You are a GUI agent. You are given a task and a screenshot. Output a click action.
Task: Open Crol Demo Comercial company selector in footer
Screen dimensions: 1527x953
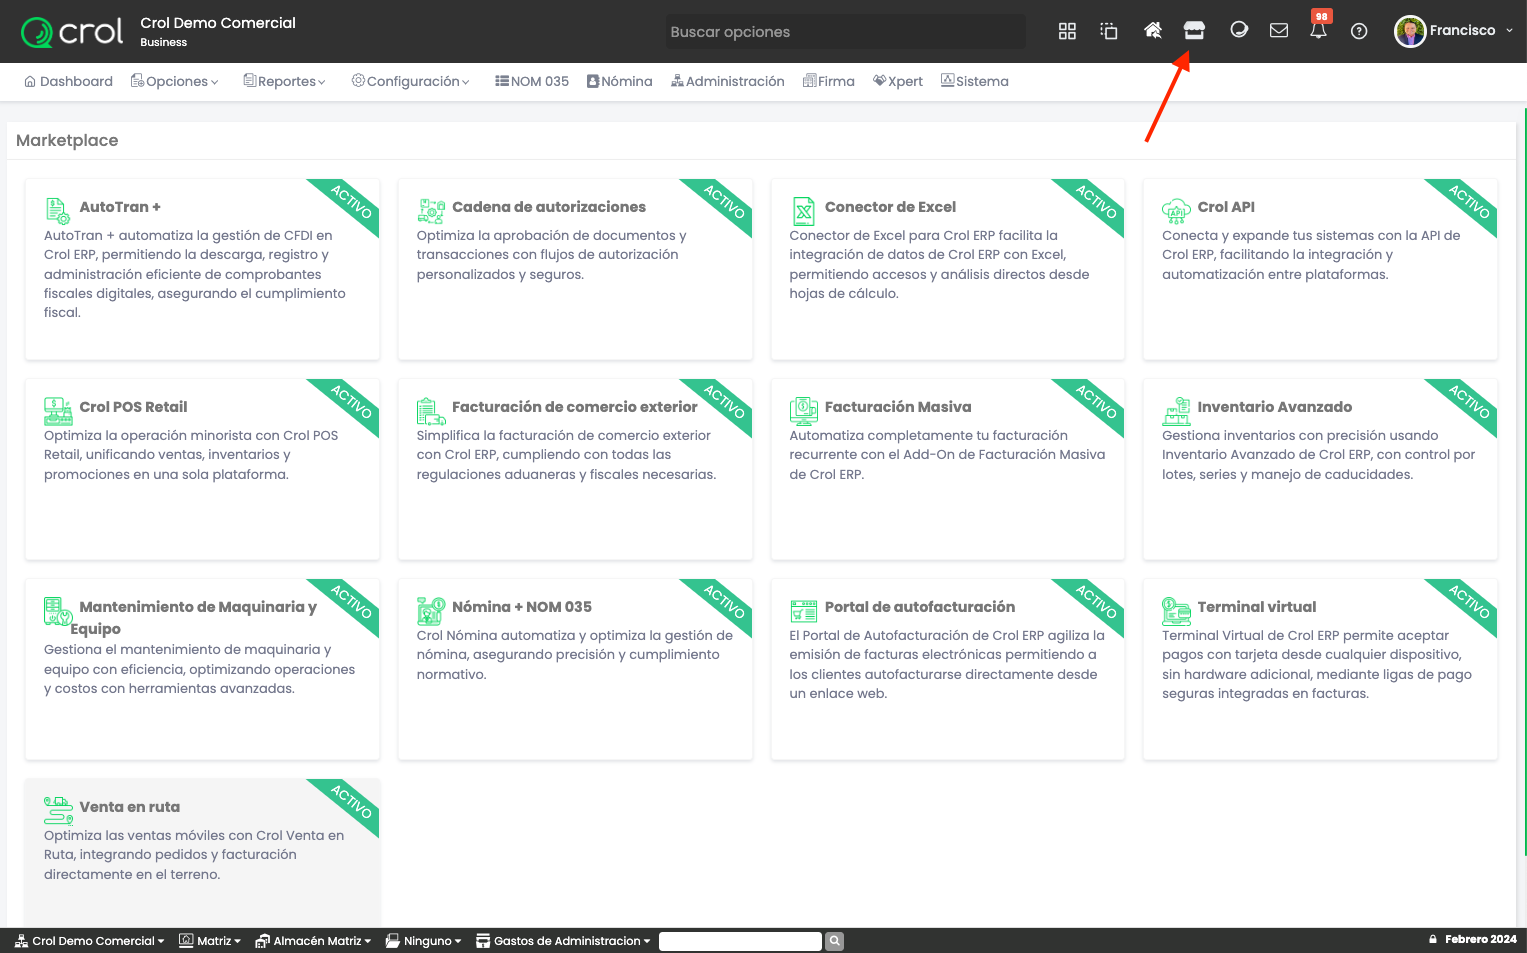coord(90,941)
